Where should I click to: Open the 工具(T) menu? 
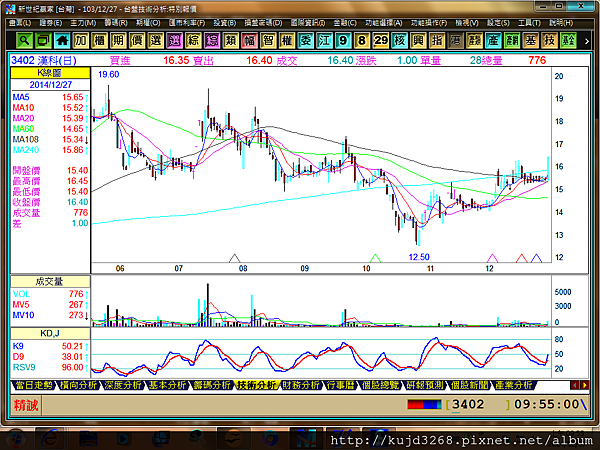pyautogui.click(x=530, y=23)
